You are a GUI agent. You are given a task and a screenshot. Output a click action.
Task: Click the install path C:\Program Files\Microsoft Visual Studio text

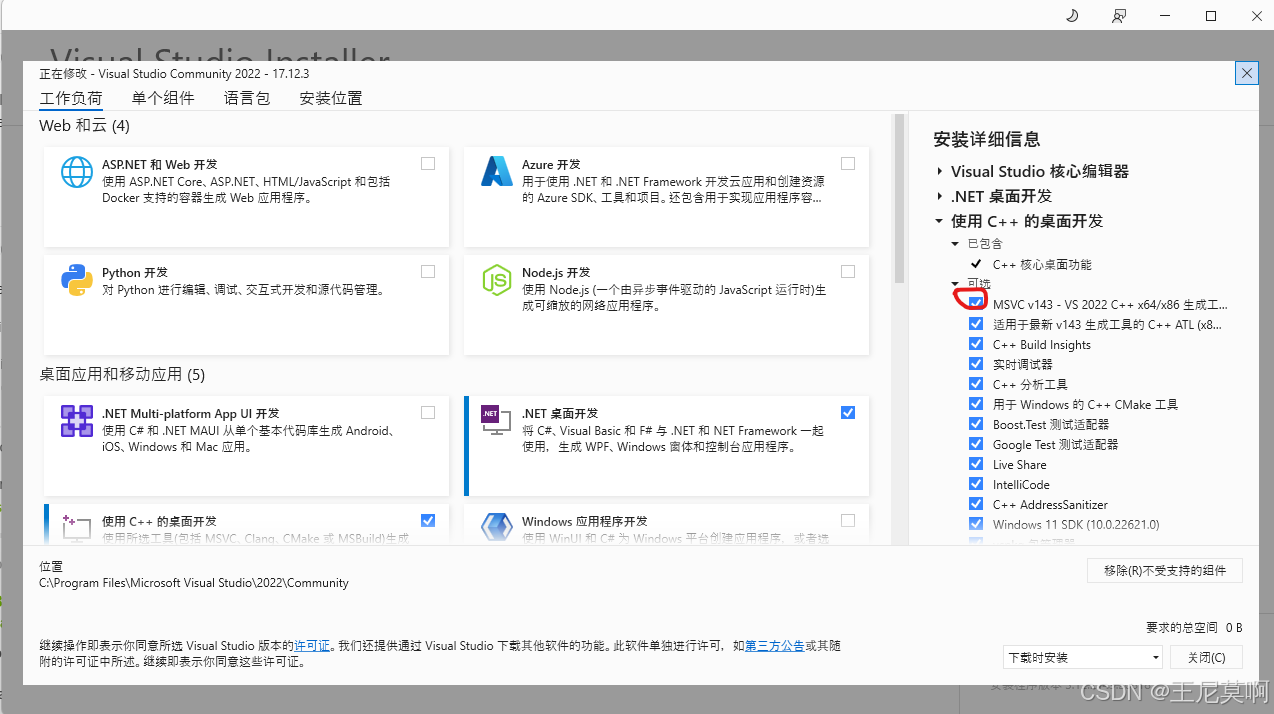(194, 583)
